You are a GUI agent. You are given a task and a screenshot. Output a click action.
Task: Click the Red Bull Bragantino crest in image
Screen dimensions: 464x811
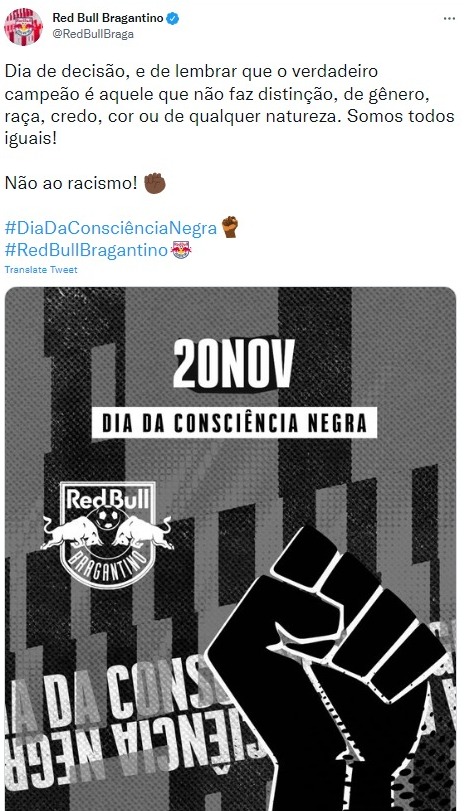tap(107, 535)
